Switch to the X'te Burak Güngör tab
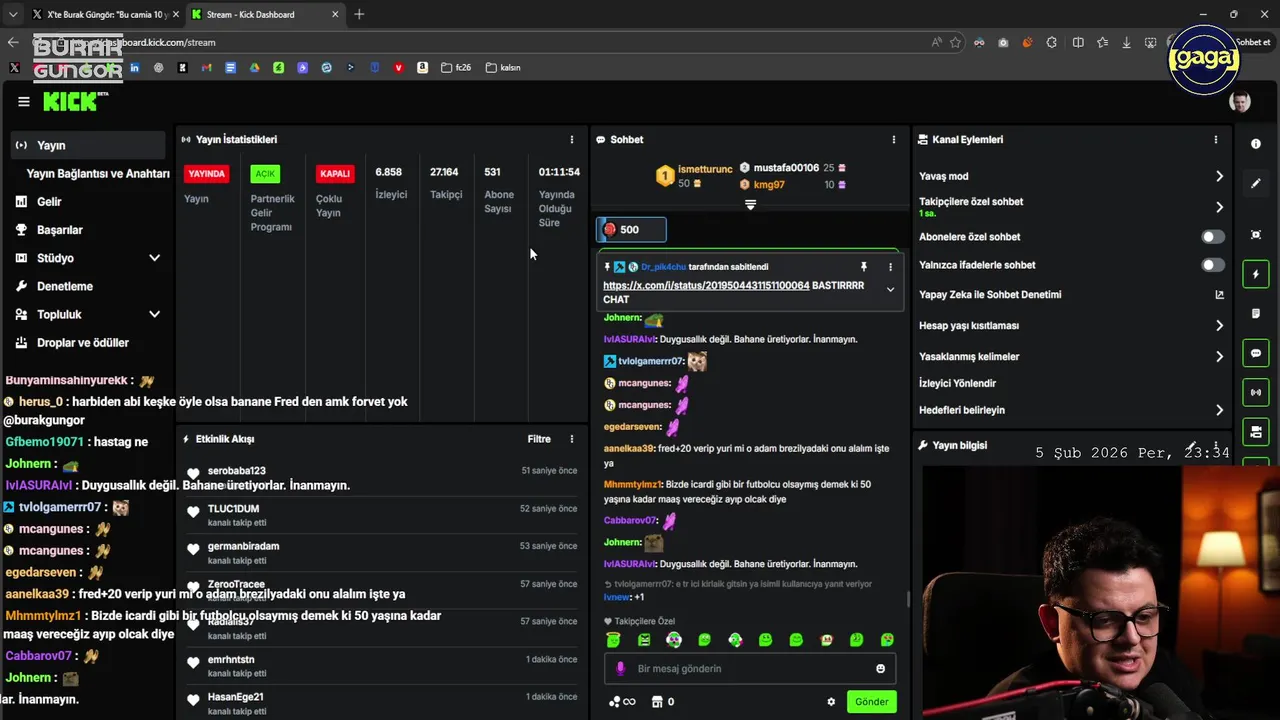 tap(104, 14)
